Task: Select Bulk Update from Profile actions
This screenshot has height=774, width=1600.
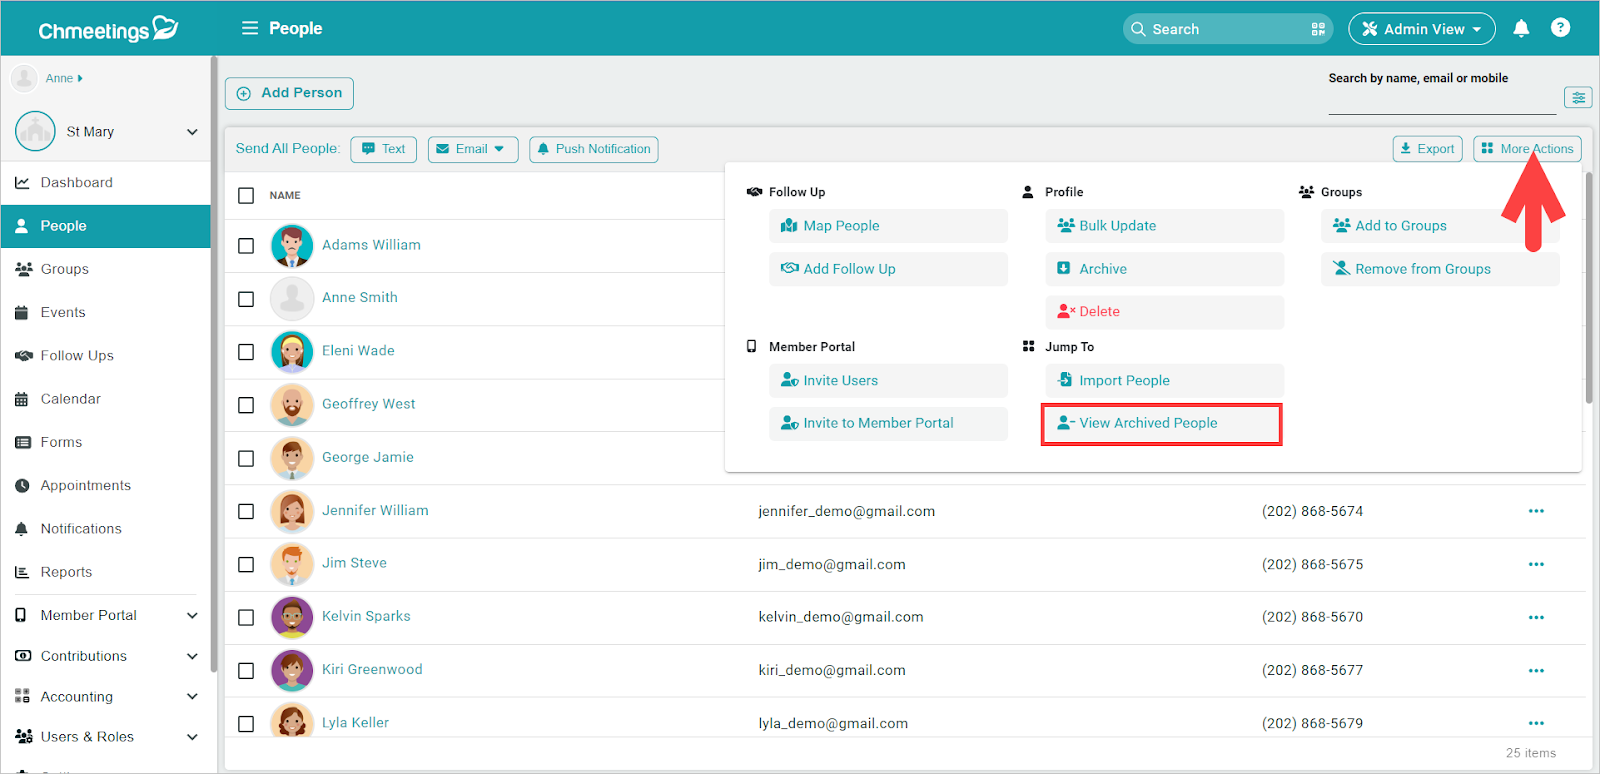Action: 1165,226
